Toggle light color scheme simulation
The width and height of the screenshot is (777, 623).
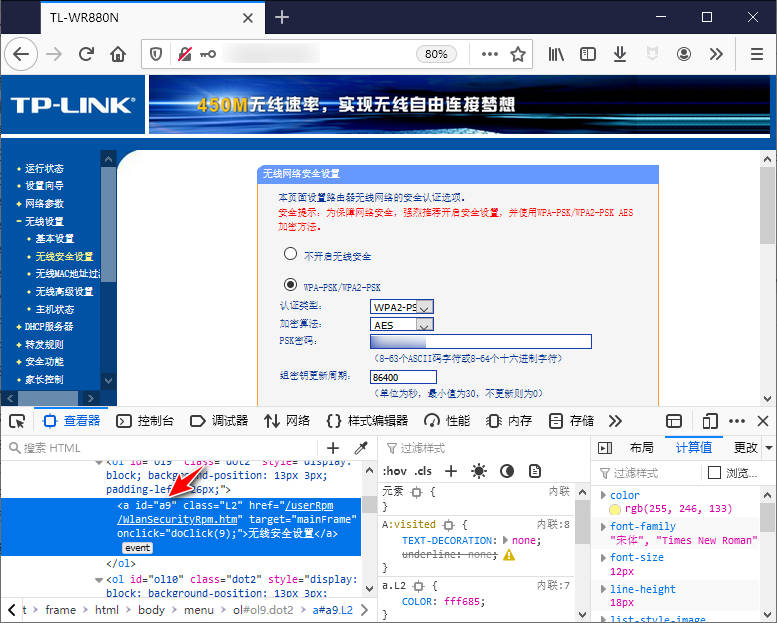click(x=479, y=471)
